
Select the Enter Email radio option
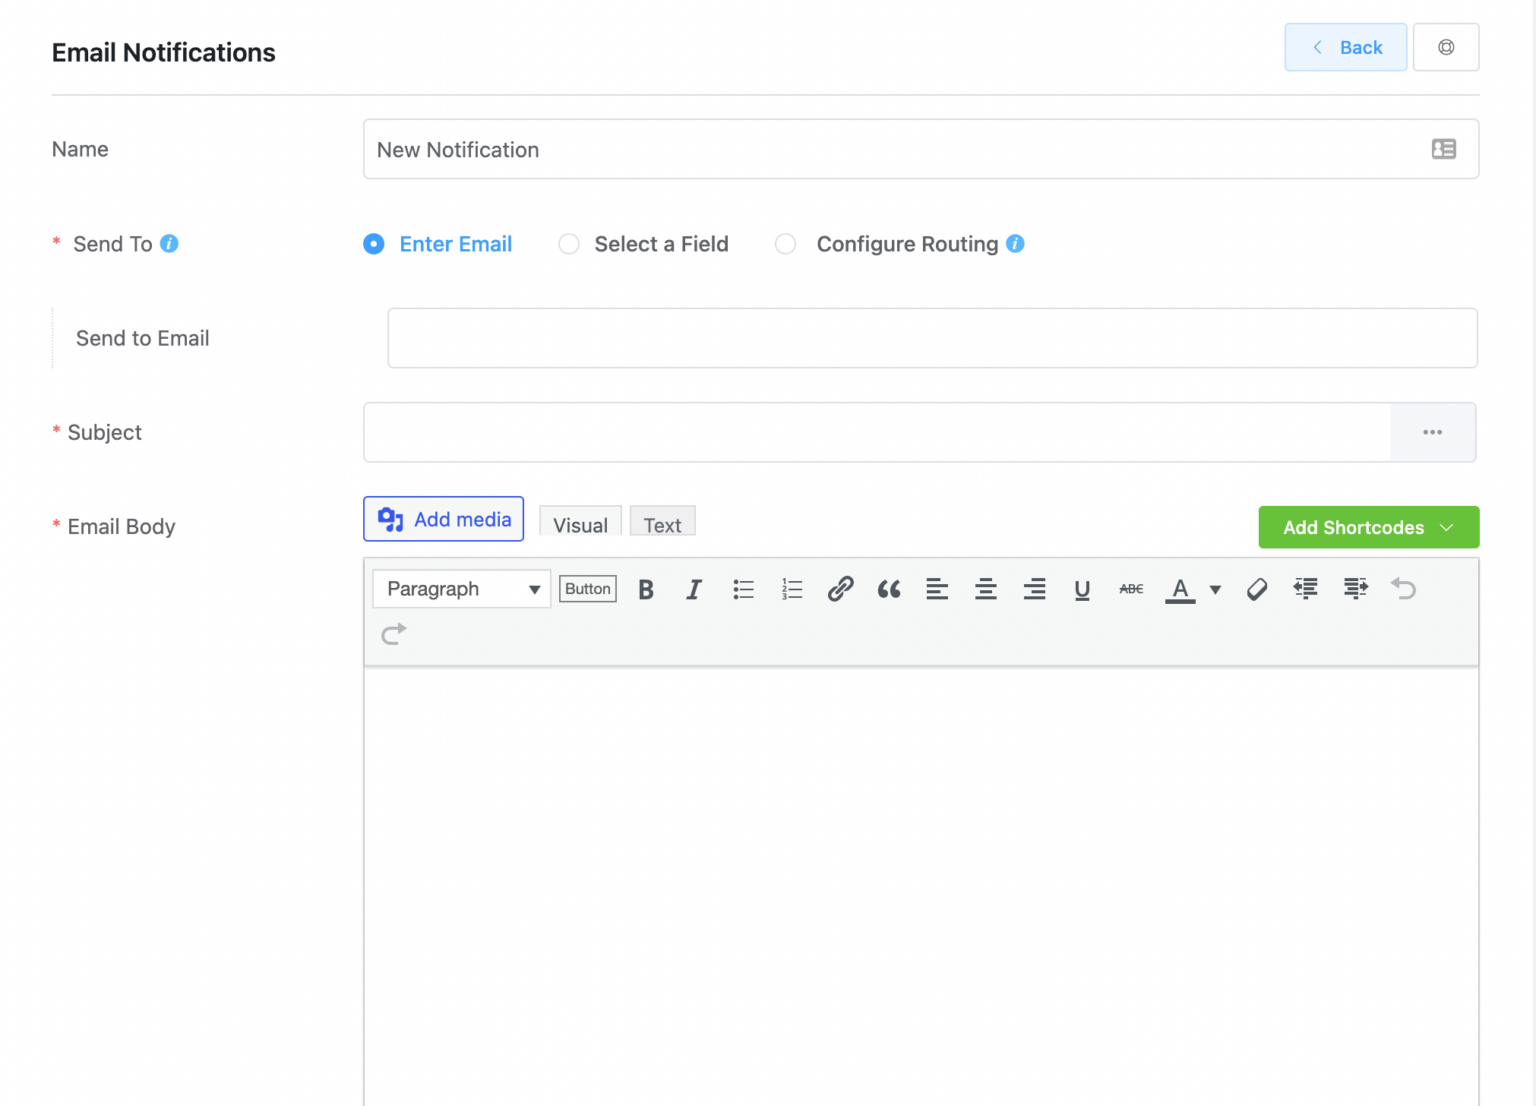[373, 244]
